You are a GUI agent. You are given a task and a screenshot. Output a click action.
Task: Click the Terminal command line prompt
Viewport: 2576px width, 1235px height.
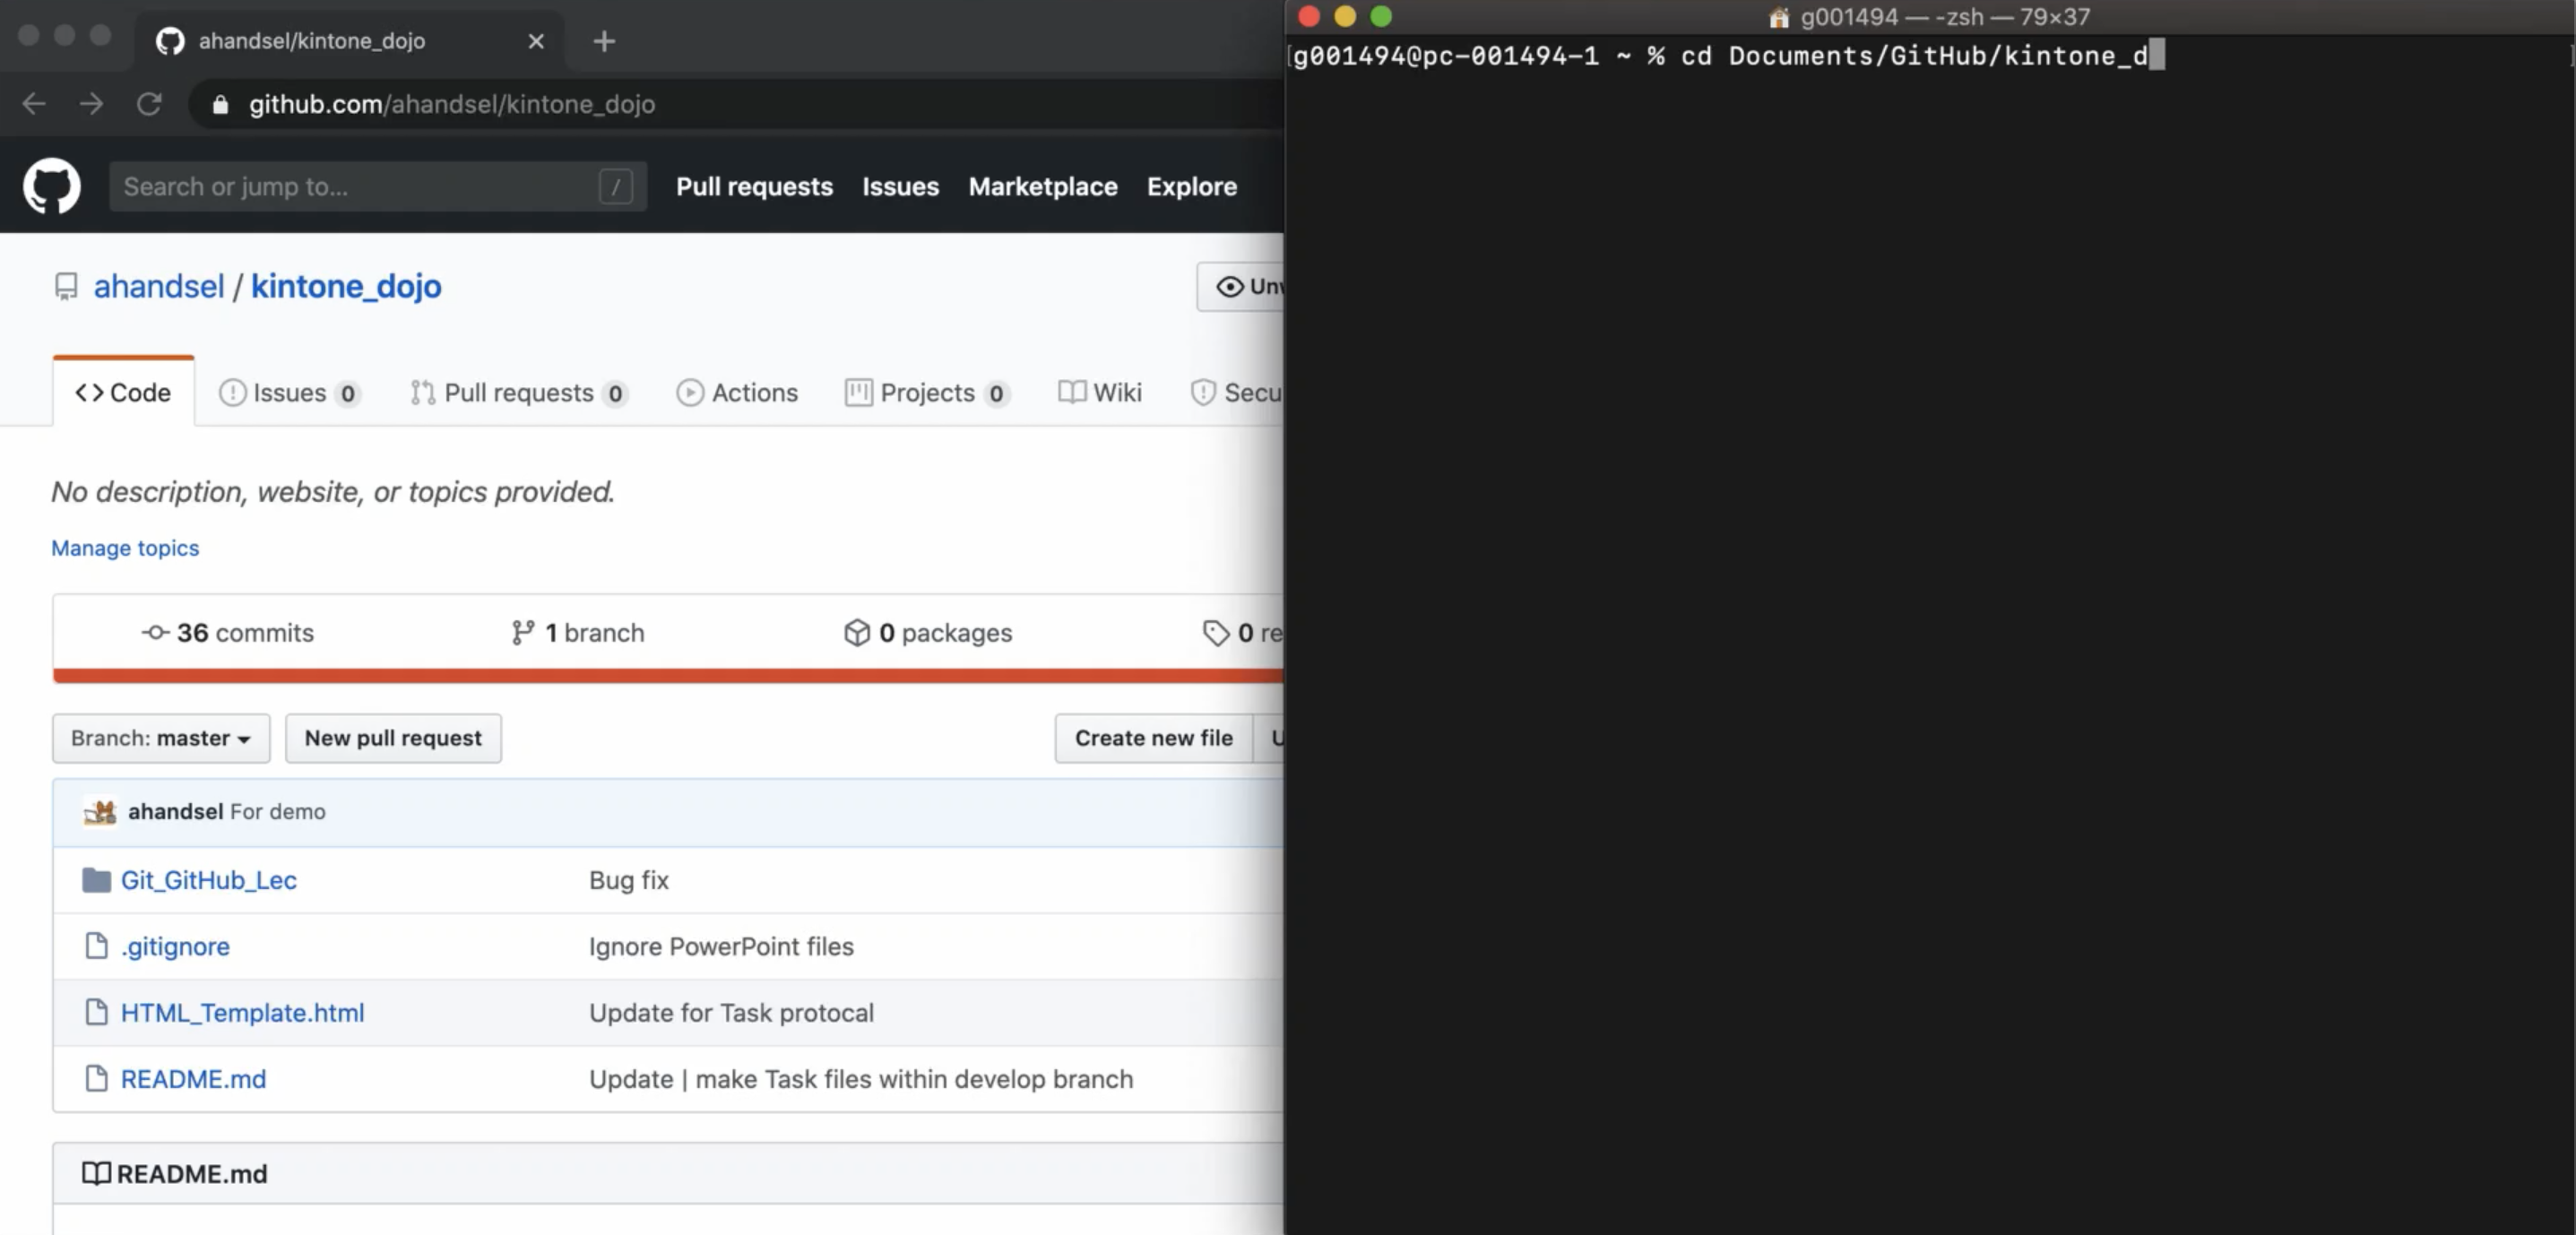pyautogui.click(x=1728, y=56)
